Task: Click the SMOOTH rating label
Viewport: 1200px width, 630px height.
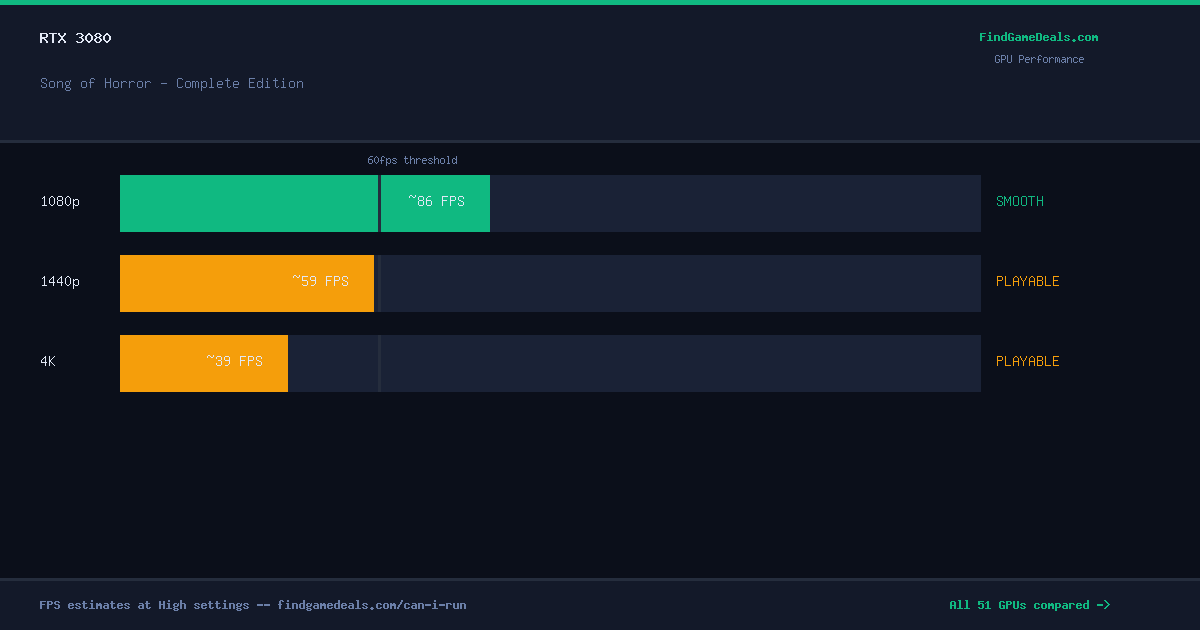Action: 1020,201
